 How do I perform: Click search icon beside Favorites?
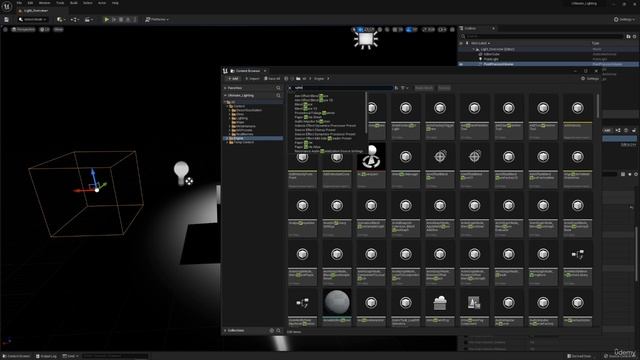[278, 88]
